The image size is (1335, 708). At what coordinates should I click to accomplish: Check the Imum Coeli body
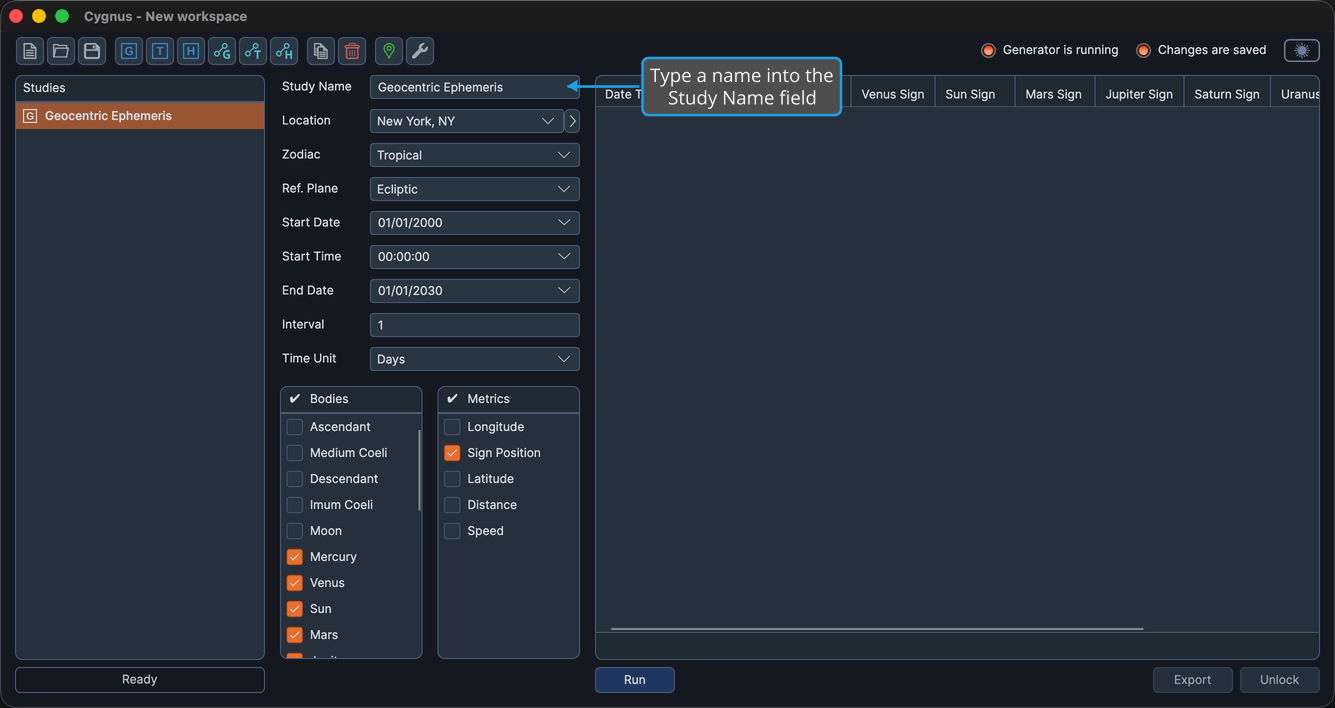click(x=295, y=505)
